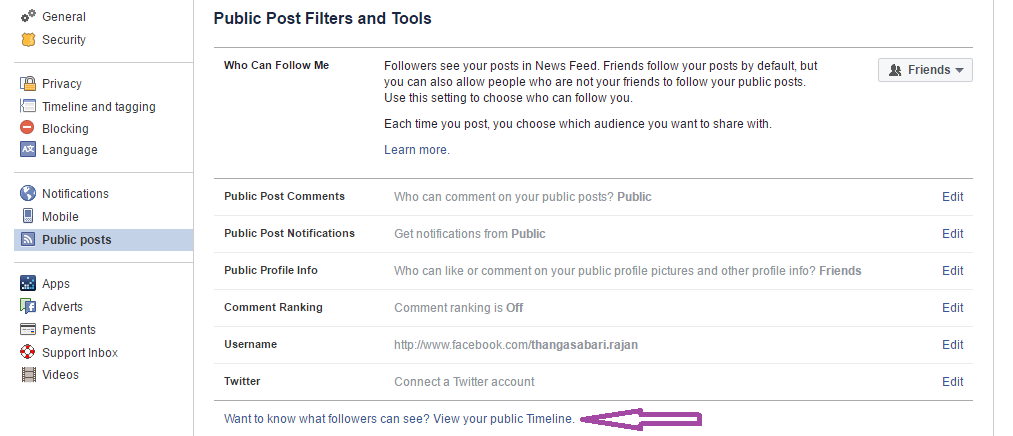
Task: Click the Timeline and tagging icon
Action: tap(28, 106)
